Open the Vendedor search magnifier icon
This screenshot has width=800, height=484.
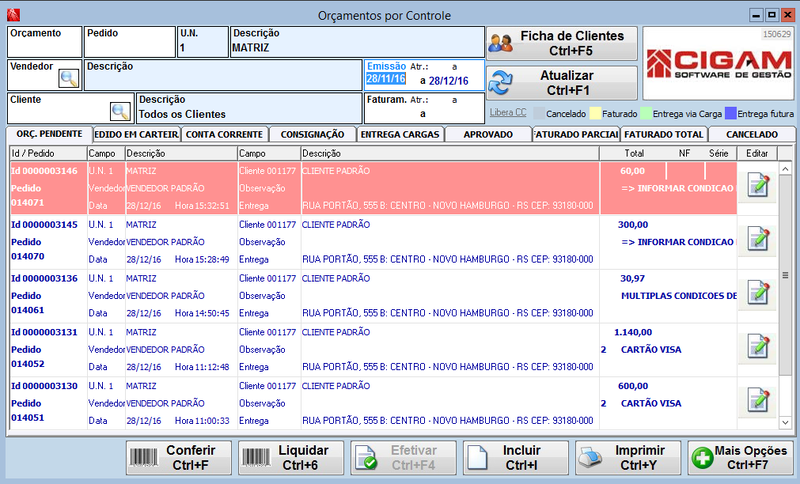pos(68,79)
